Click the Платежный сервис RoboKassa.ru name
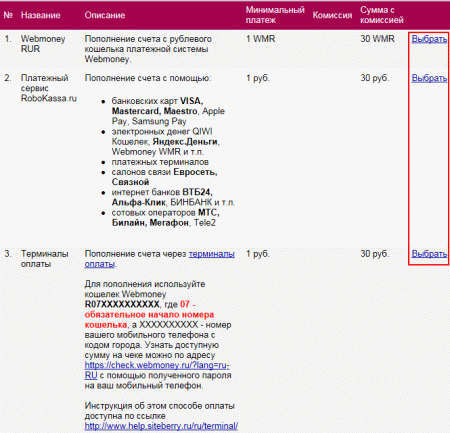 [x=49, y=88]
